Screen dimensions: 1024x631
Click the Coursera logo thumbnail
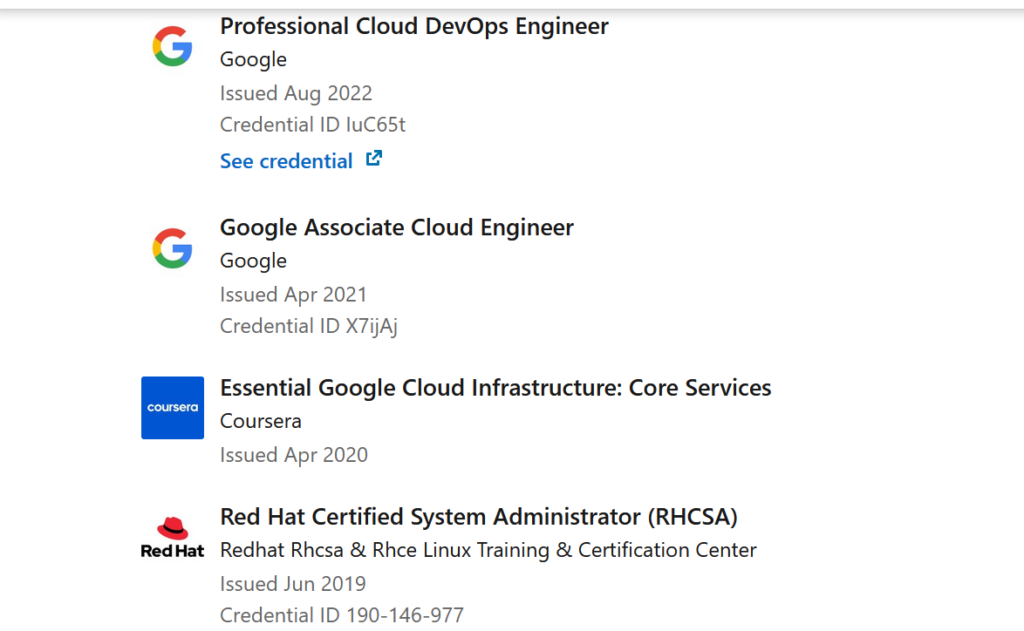(x=172, y=408)
